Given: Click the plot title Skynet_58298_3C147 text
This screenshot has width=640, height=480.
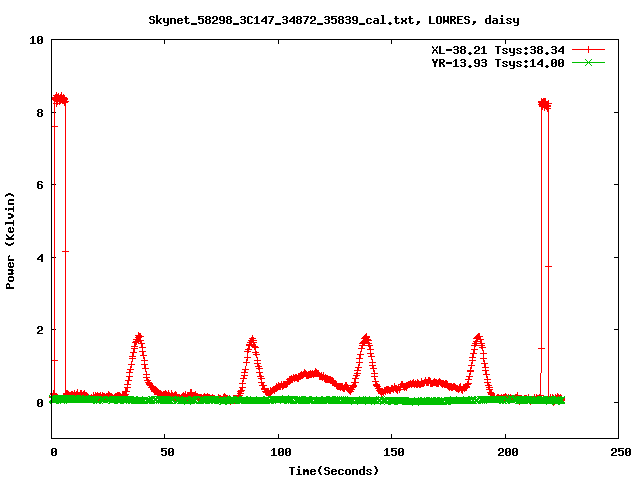Looking at the screenshot, I should point(333,20).
